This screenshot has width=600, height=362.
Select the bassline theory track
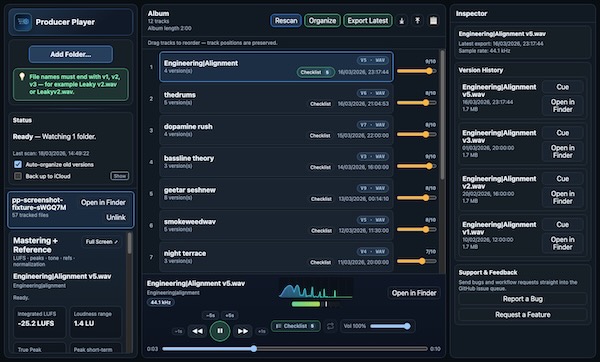(x=276, y=162)
